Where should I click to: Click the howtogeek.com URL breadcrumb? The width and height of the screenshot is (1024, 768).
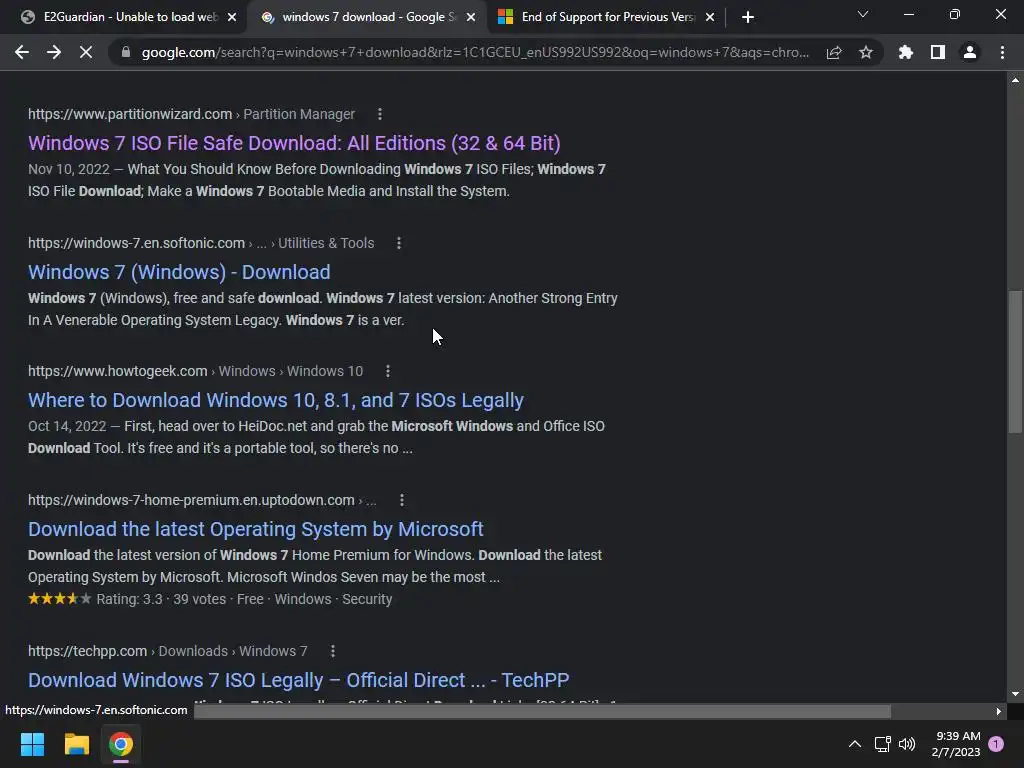click(x=195, y=371)
